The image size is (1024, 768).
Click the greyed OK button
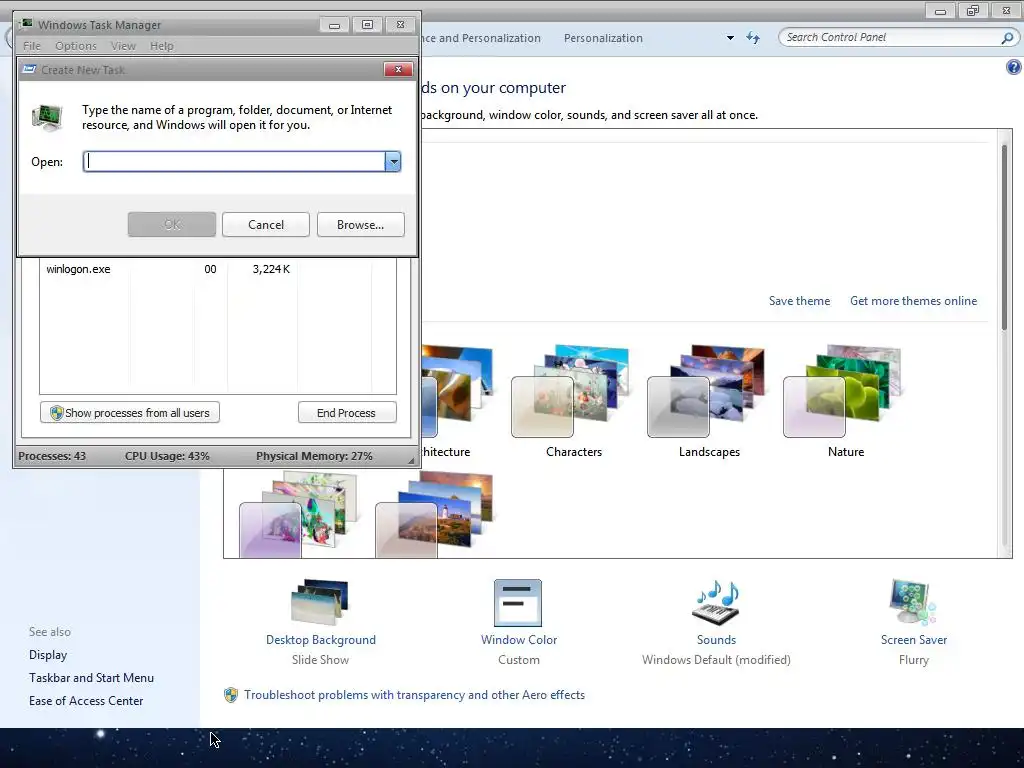click(172, 225)
